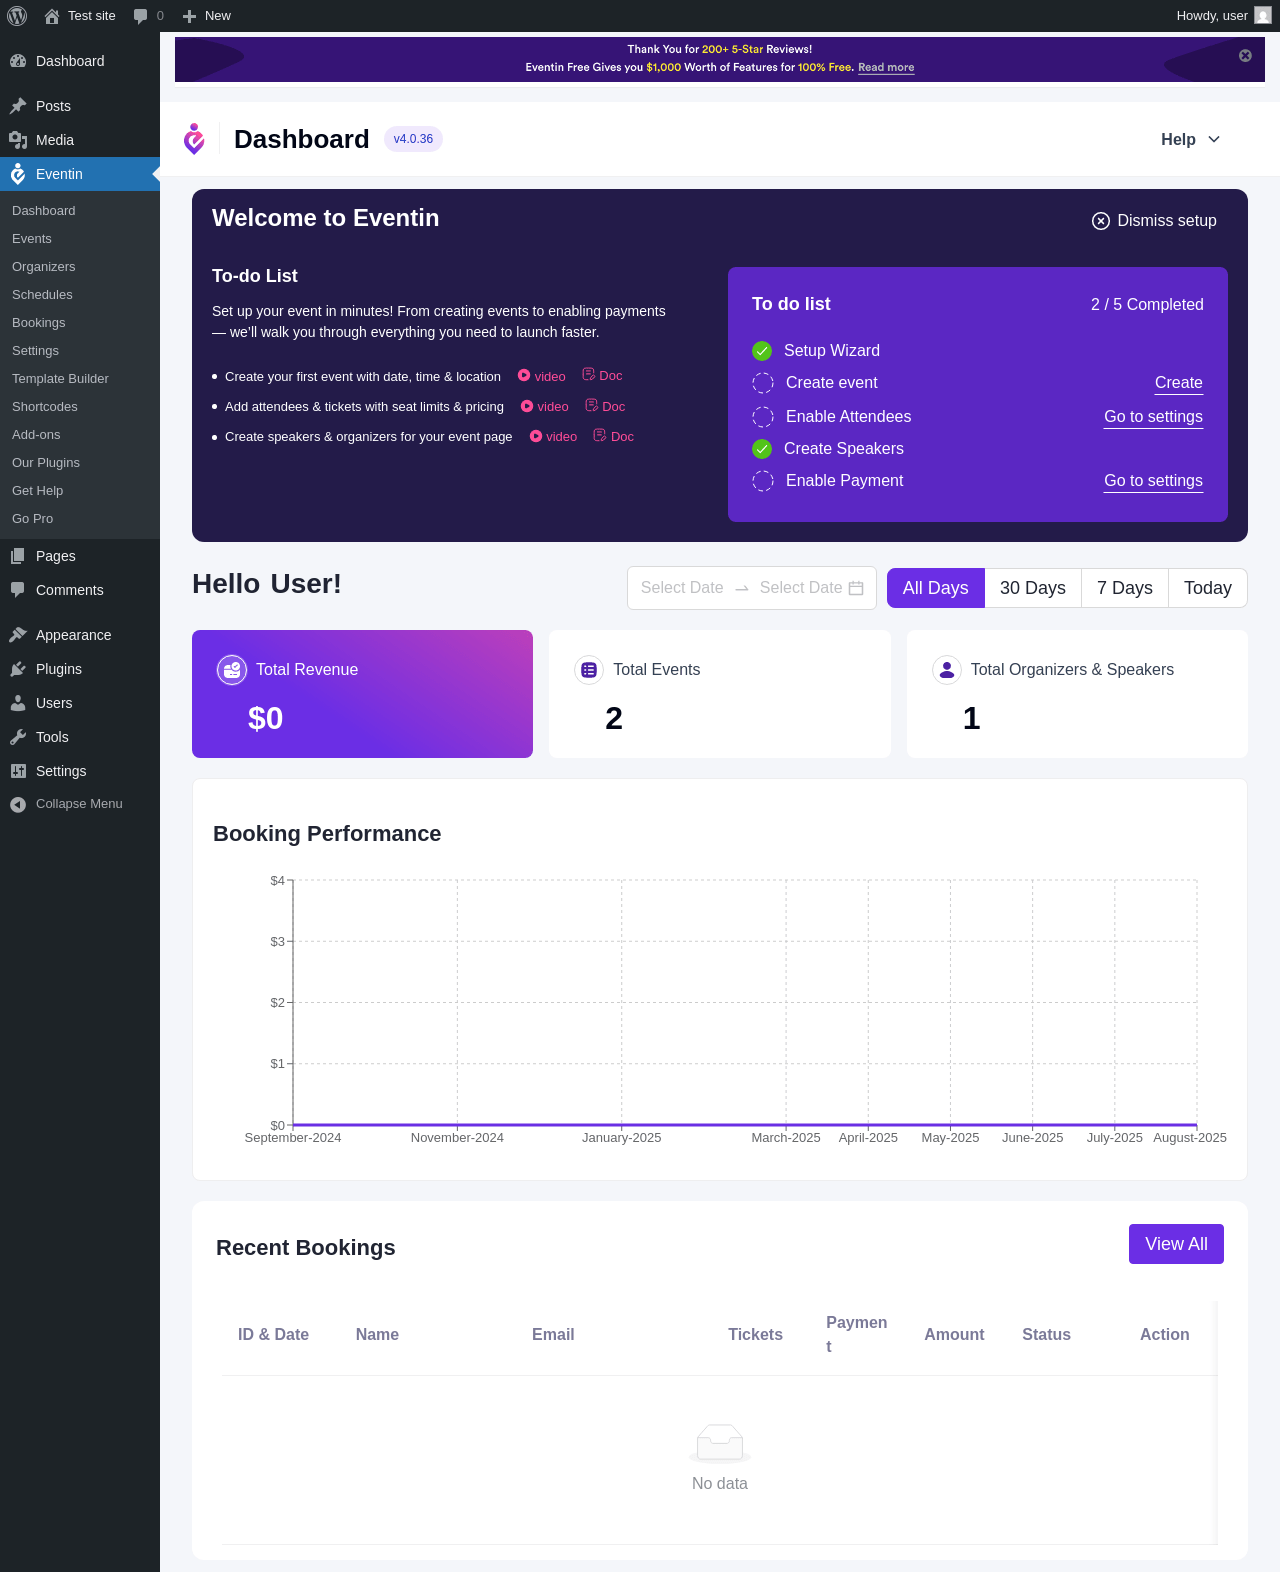This screenshot has height=1572, width=1280.
Task: Toggle the Enable Payment incomplete circle
Action: tap(763, 481)
